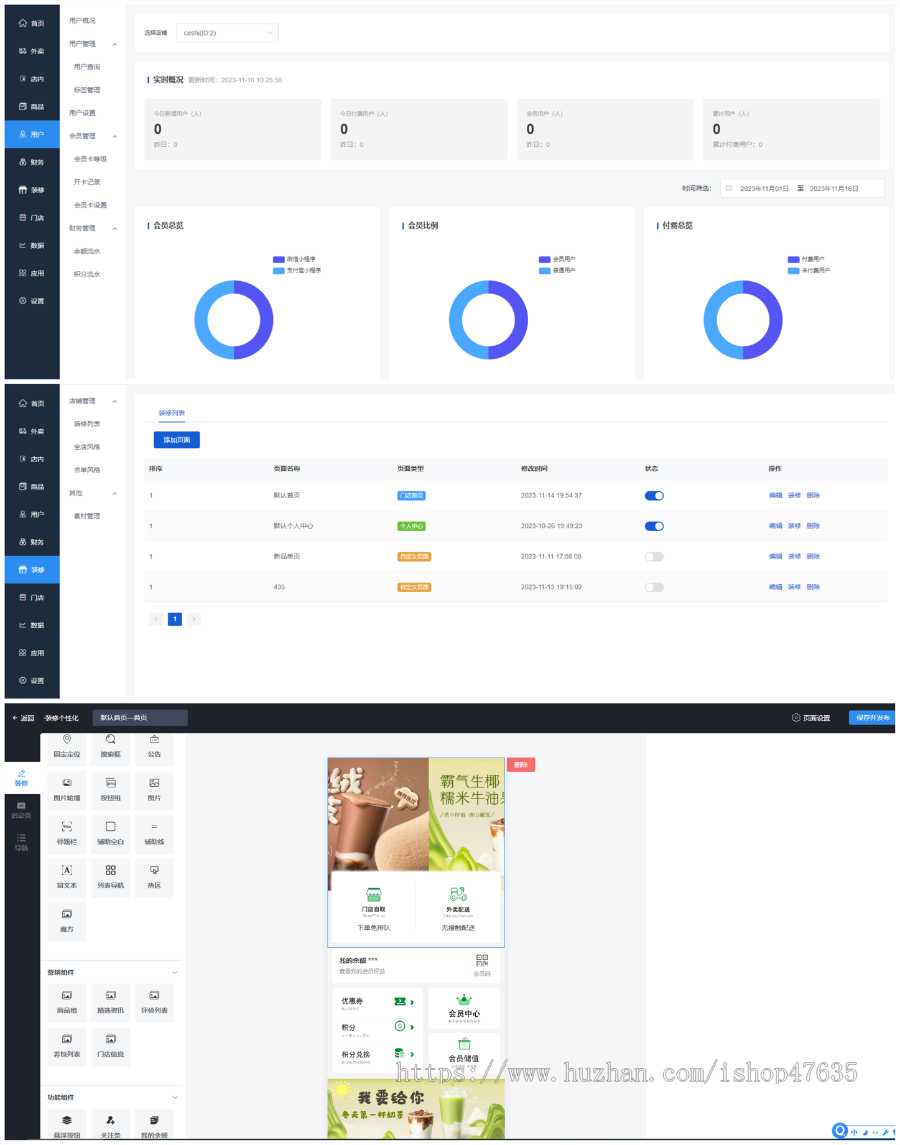Viewport: 900px width, 1145px height.
Task: Click the 添加页面 button
Action: [x=177, y=440]
